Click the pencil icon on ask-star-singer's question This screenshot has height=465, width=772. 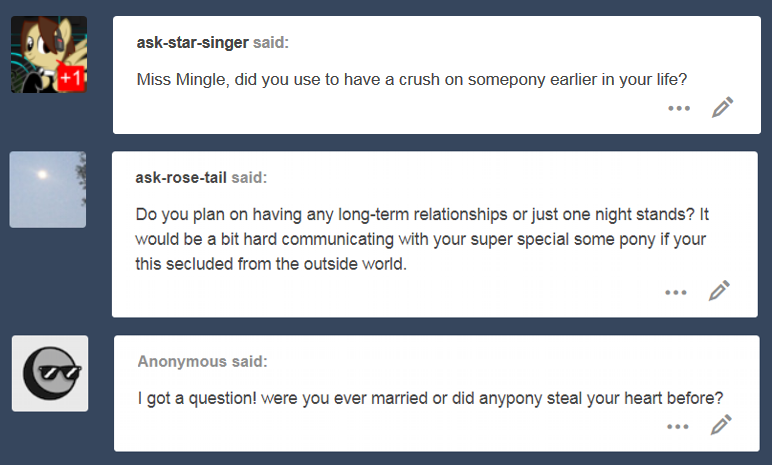coord(723,107)
